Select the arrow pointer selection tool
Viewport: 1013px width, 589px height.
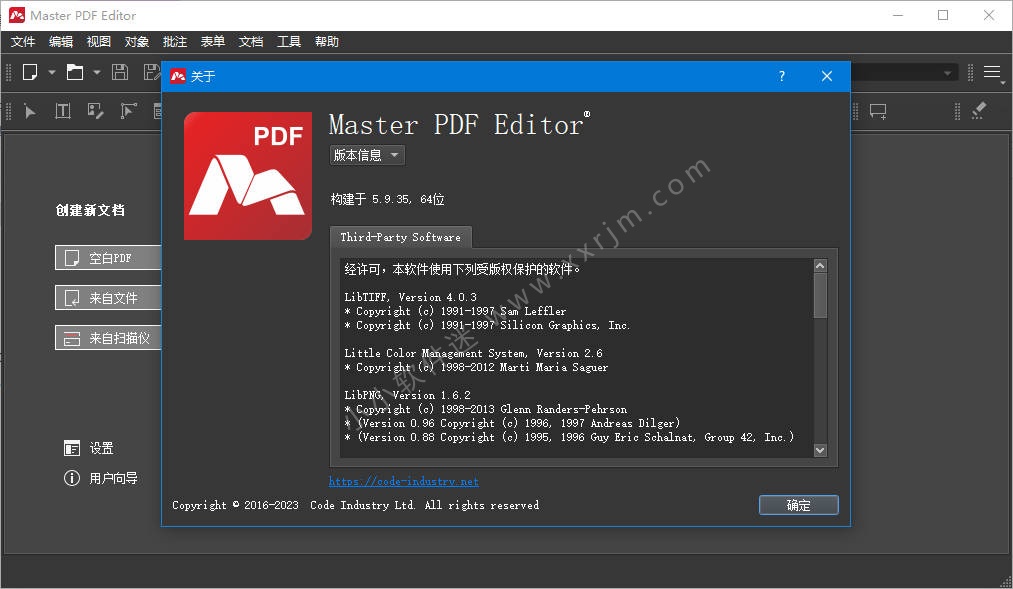coord(30,111)
